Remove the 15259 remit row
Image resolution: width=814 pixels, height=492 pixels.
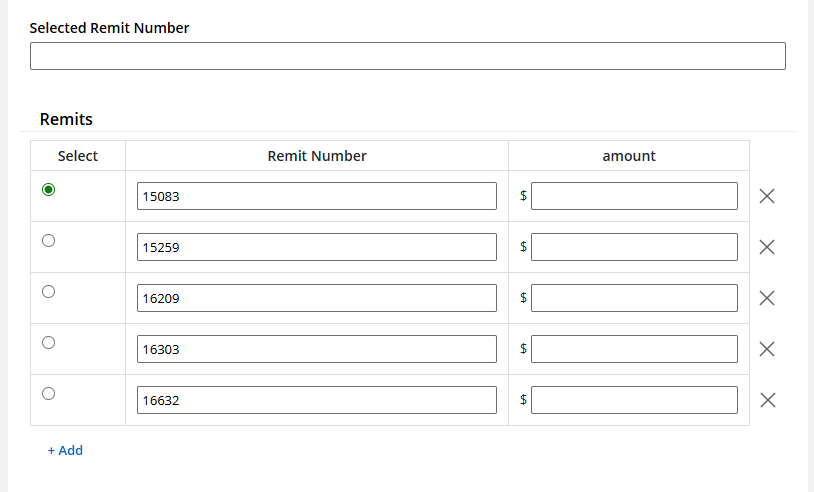click(767, 247)
